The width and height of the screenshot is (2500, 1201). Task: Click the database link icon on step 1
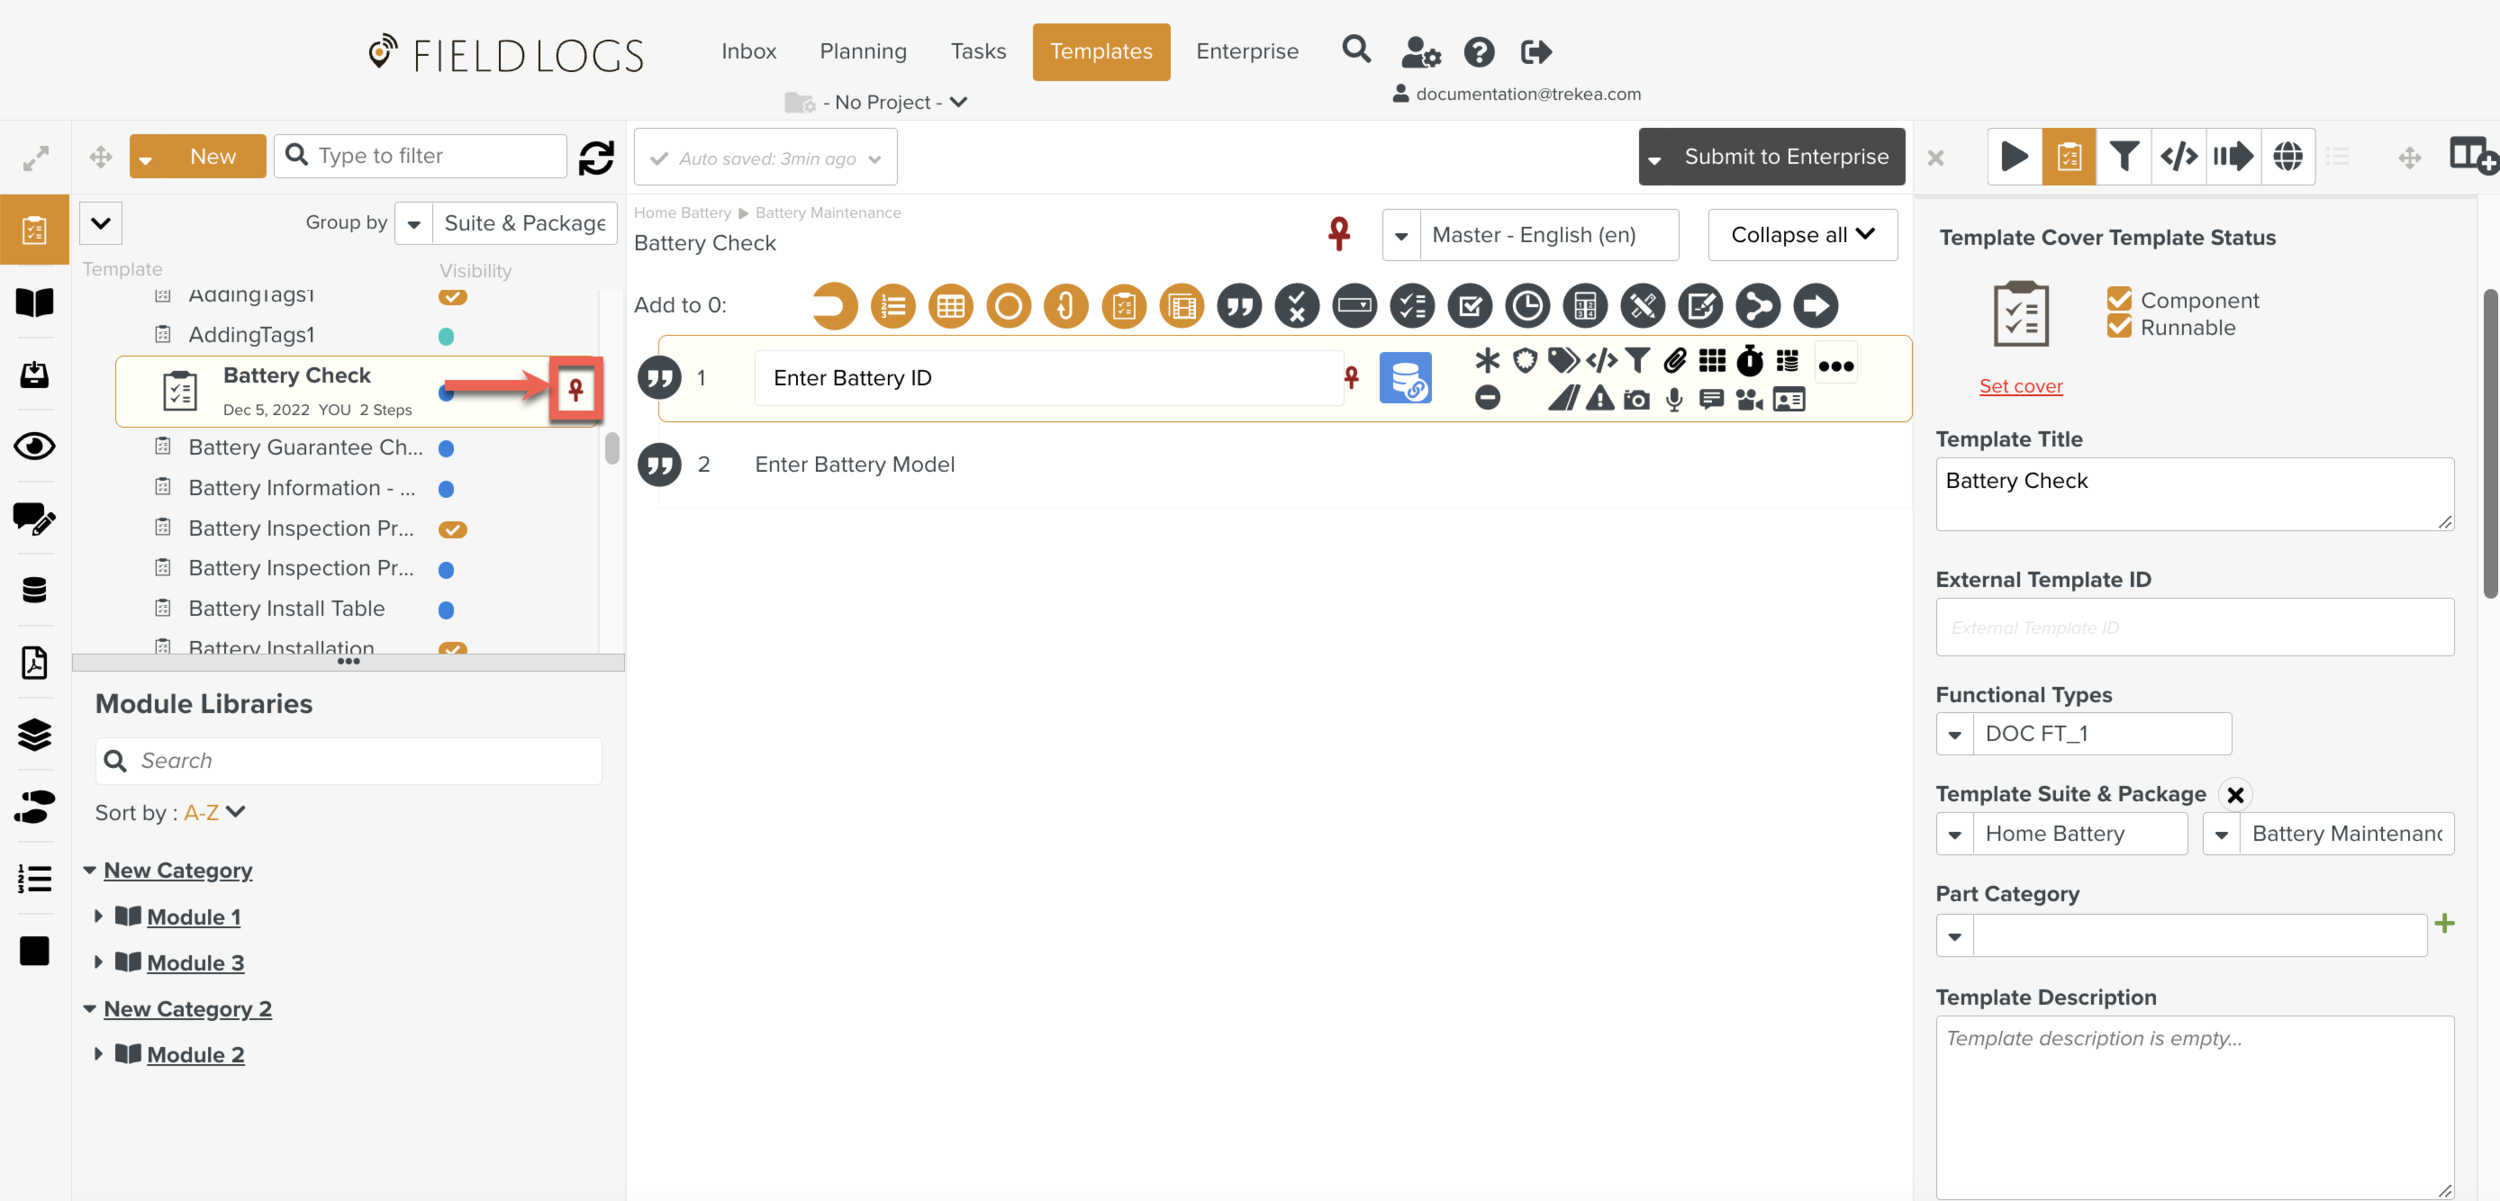click(x=1405, y=378)
